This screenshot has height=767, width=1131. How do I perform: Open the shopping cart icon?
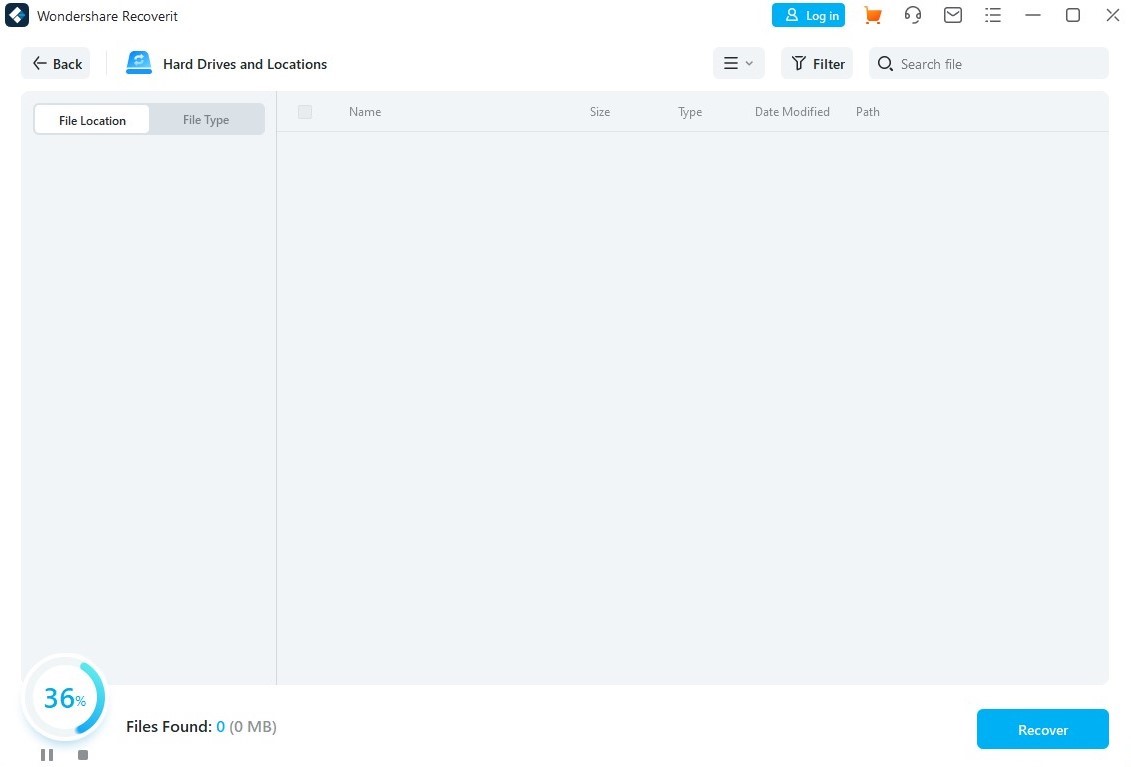873,15
